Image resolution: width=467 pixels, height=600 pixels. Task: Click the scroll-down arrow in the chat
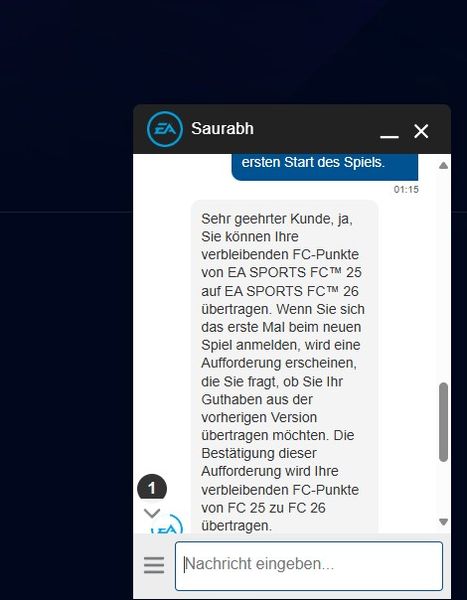[443, 522]
